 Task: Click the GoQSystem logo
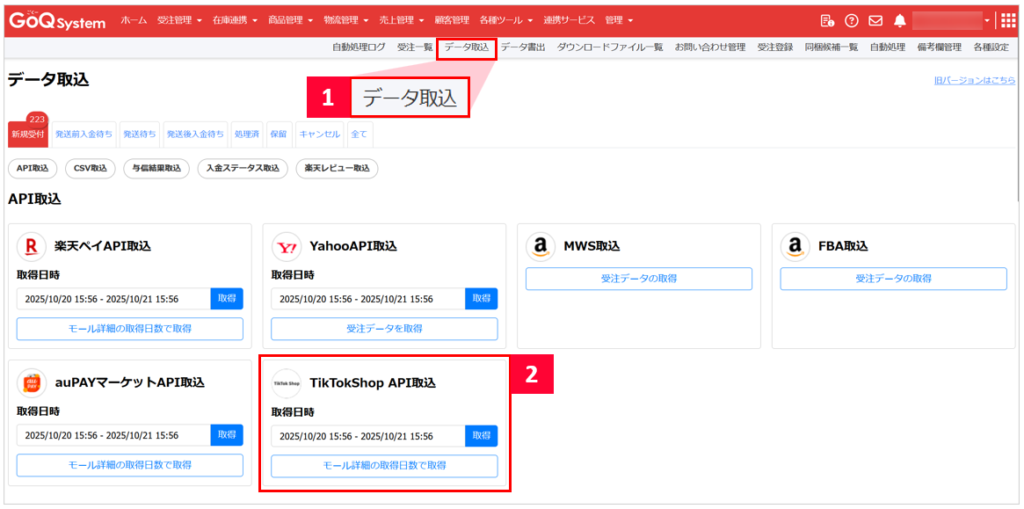57,21
